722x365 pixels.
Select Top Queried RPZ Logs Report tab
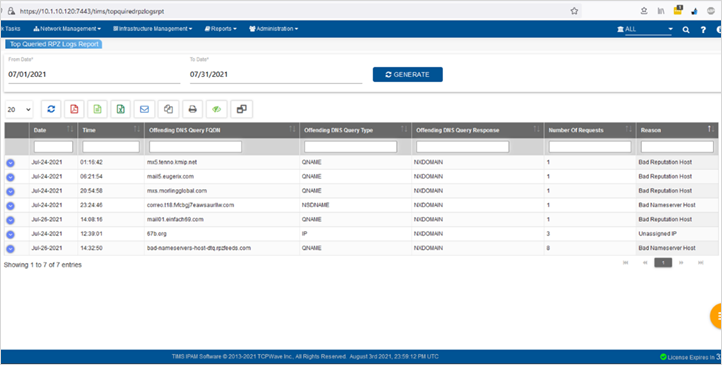[x=54, y=44]
